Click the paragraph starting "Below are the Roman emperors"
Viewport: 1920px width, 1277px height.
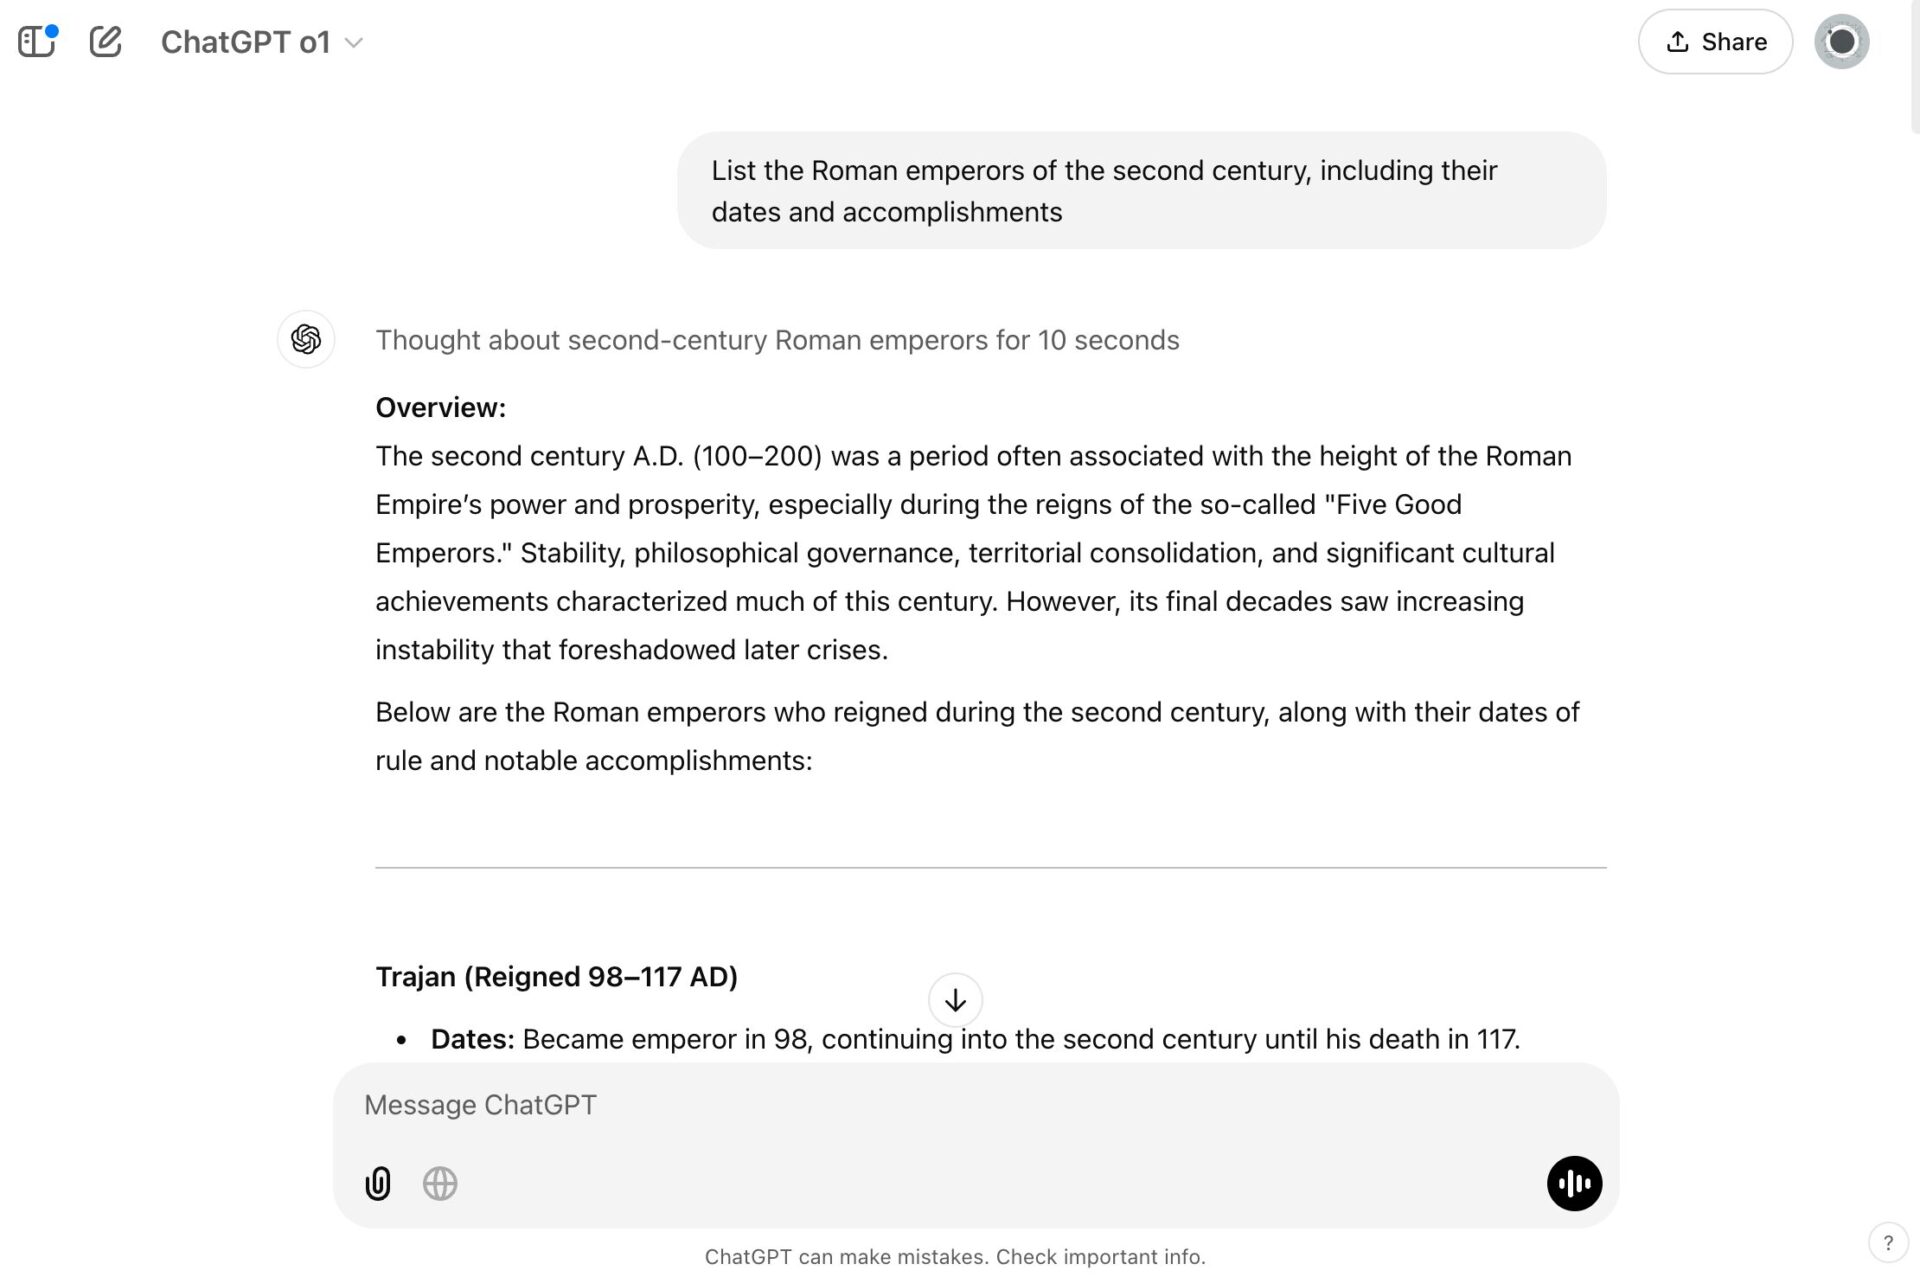976,736
